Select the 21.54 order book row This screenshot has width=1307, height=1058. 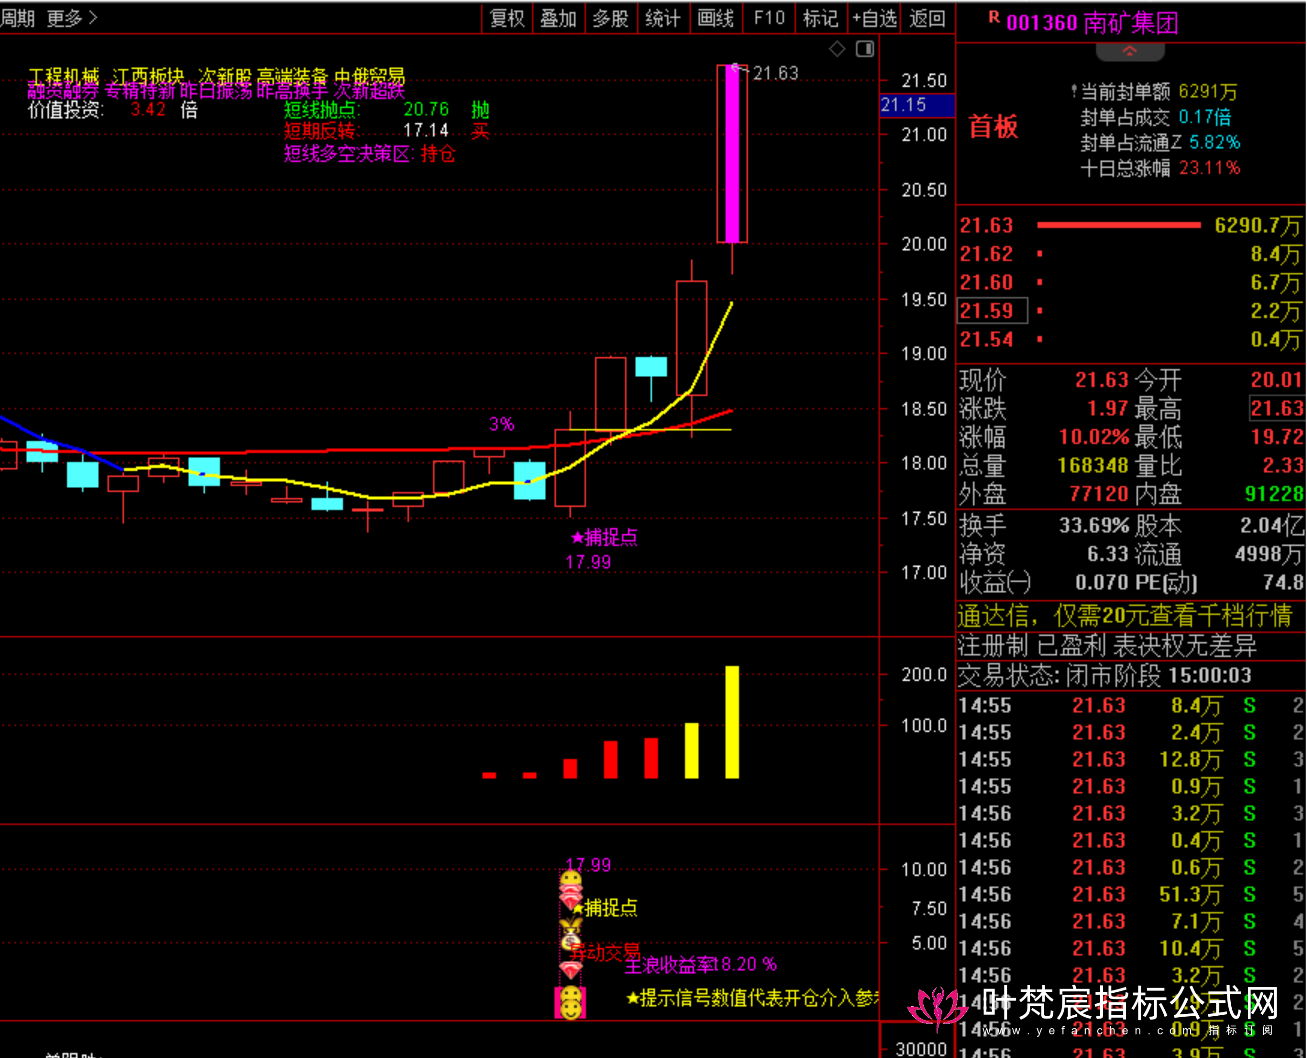click(1130, 340)
